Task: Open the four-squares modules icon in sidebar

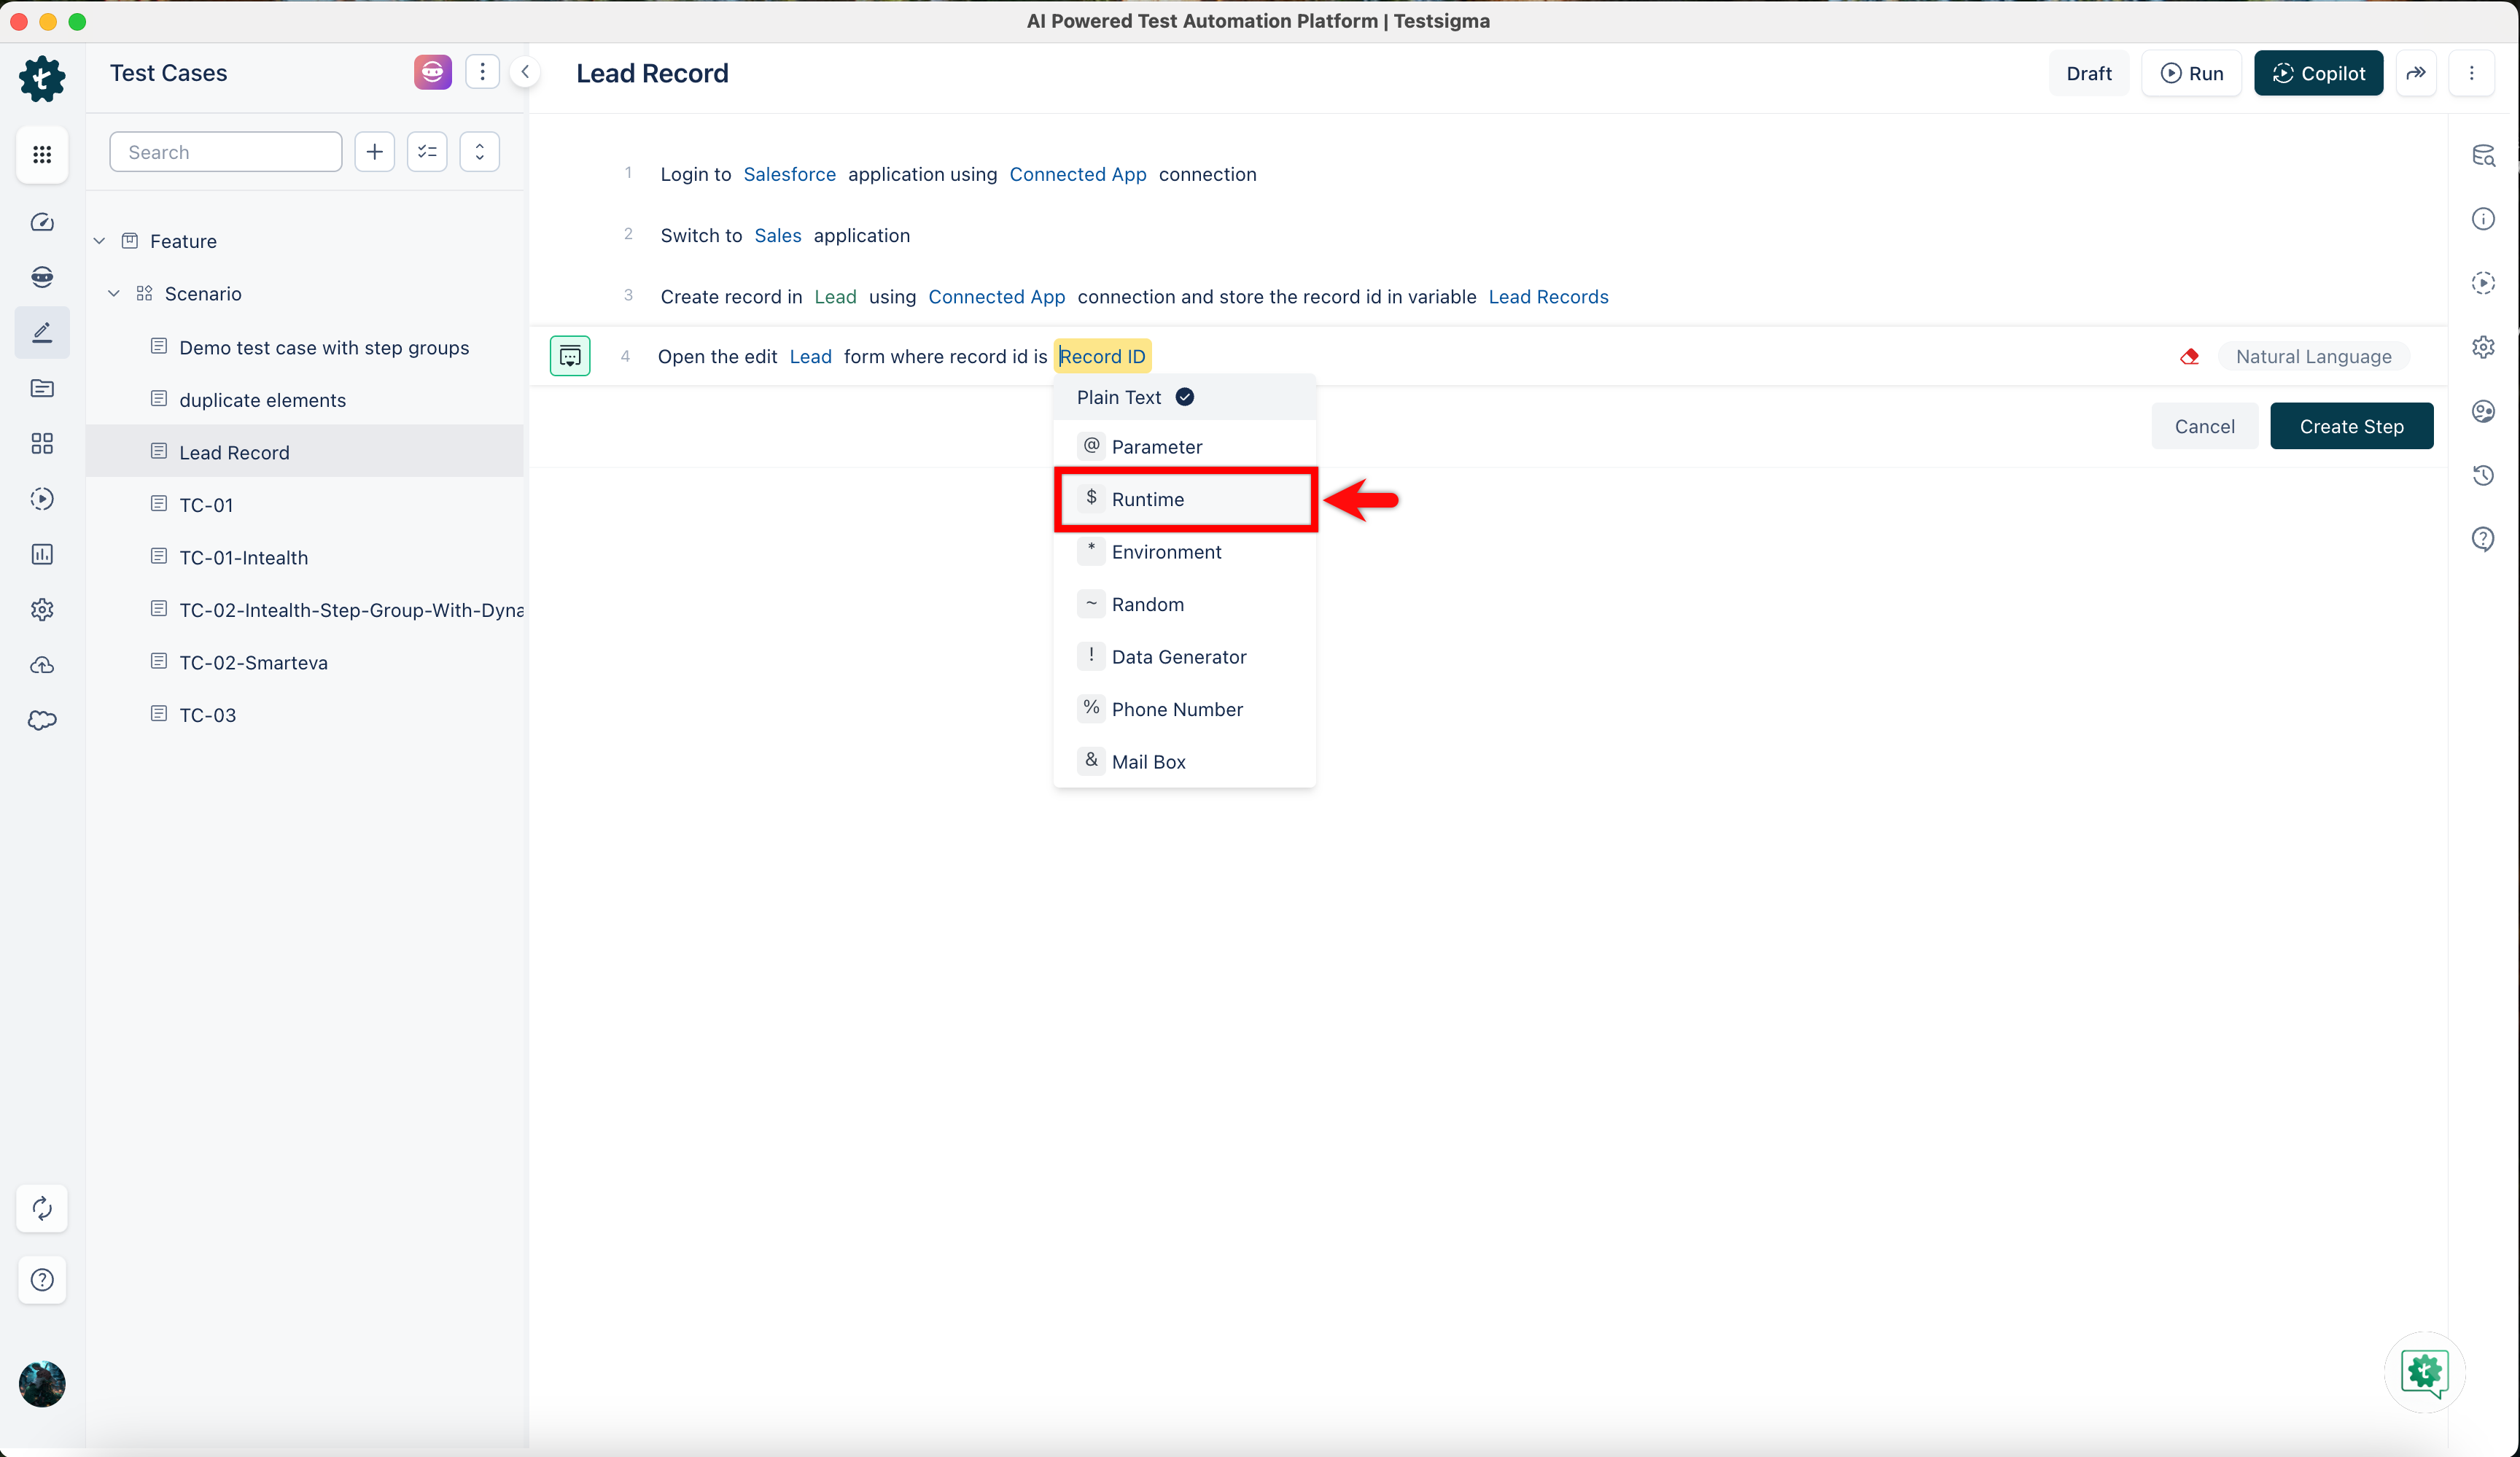Action: 42,443
